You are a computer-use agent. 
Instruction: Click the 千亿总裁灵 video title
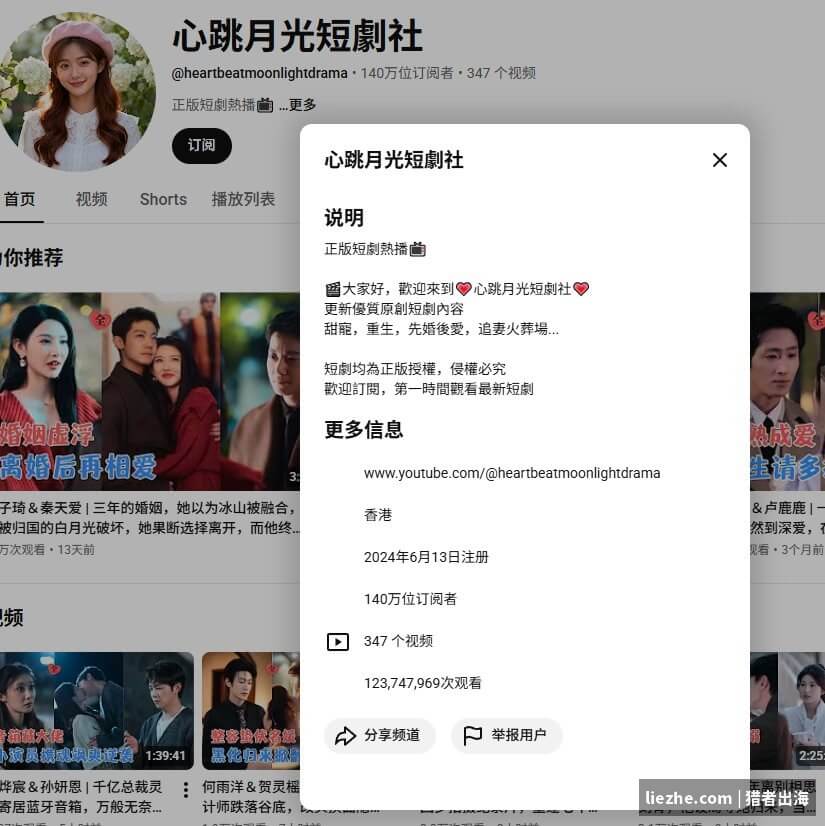pos(82,796)
